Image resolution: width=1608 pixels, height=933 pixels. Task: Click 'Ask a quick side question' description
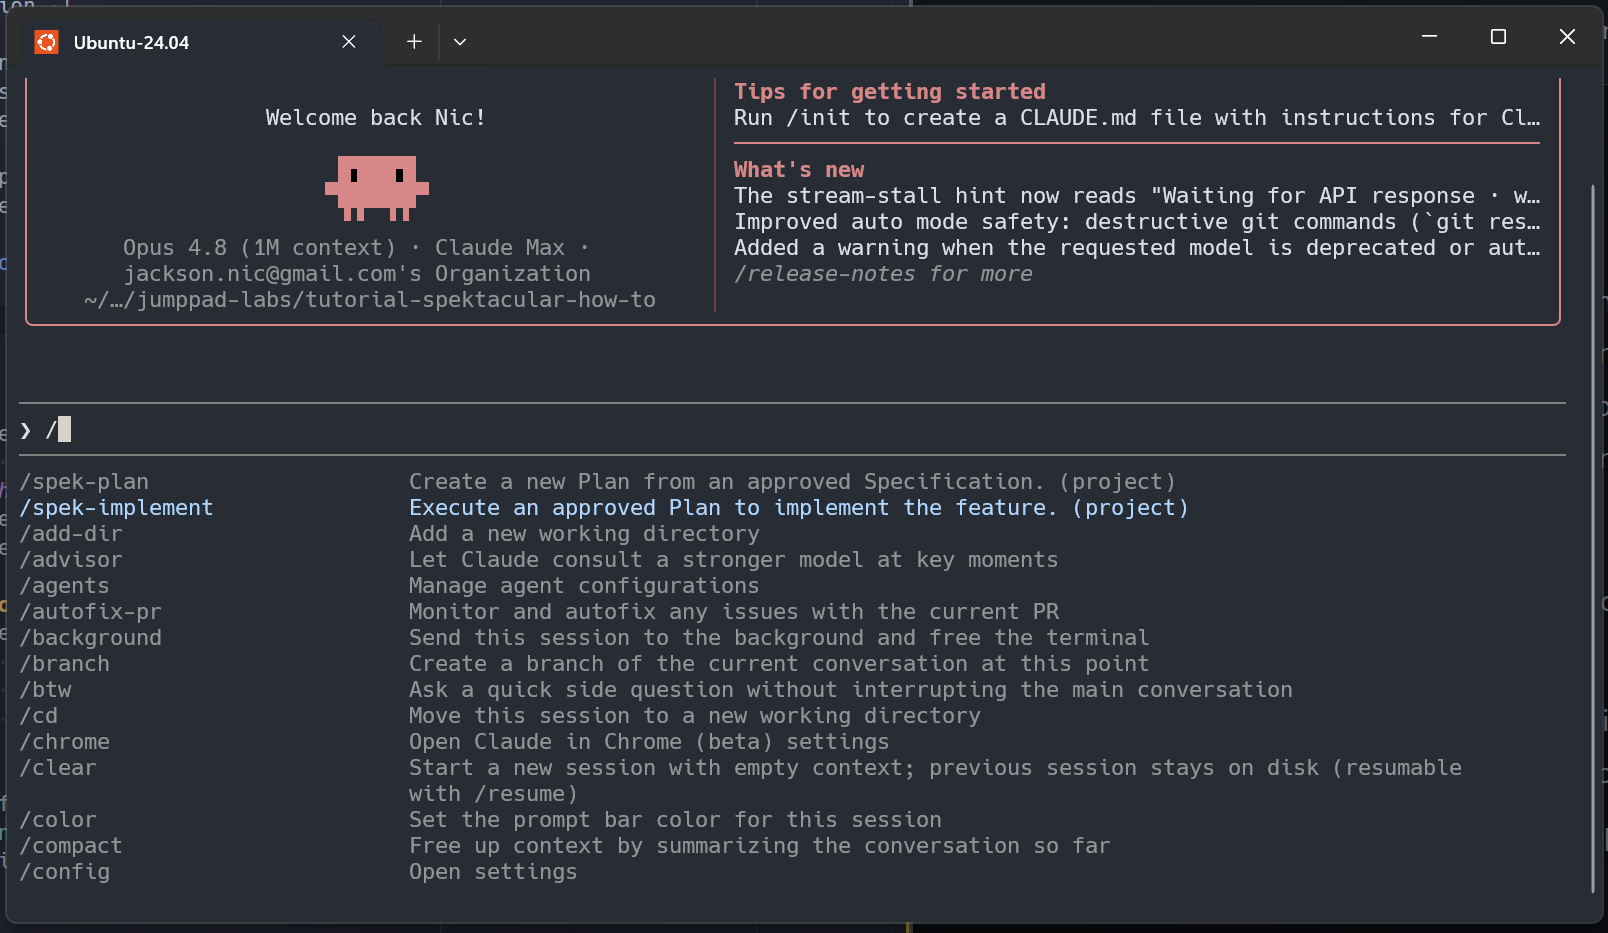[x=851, y=690]
